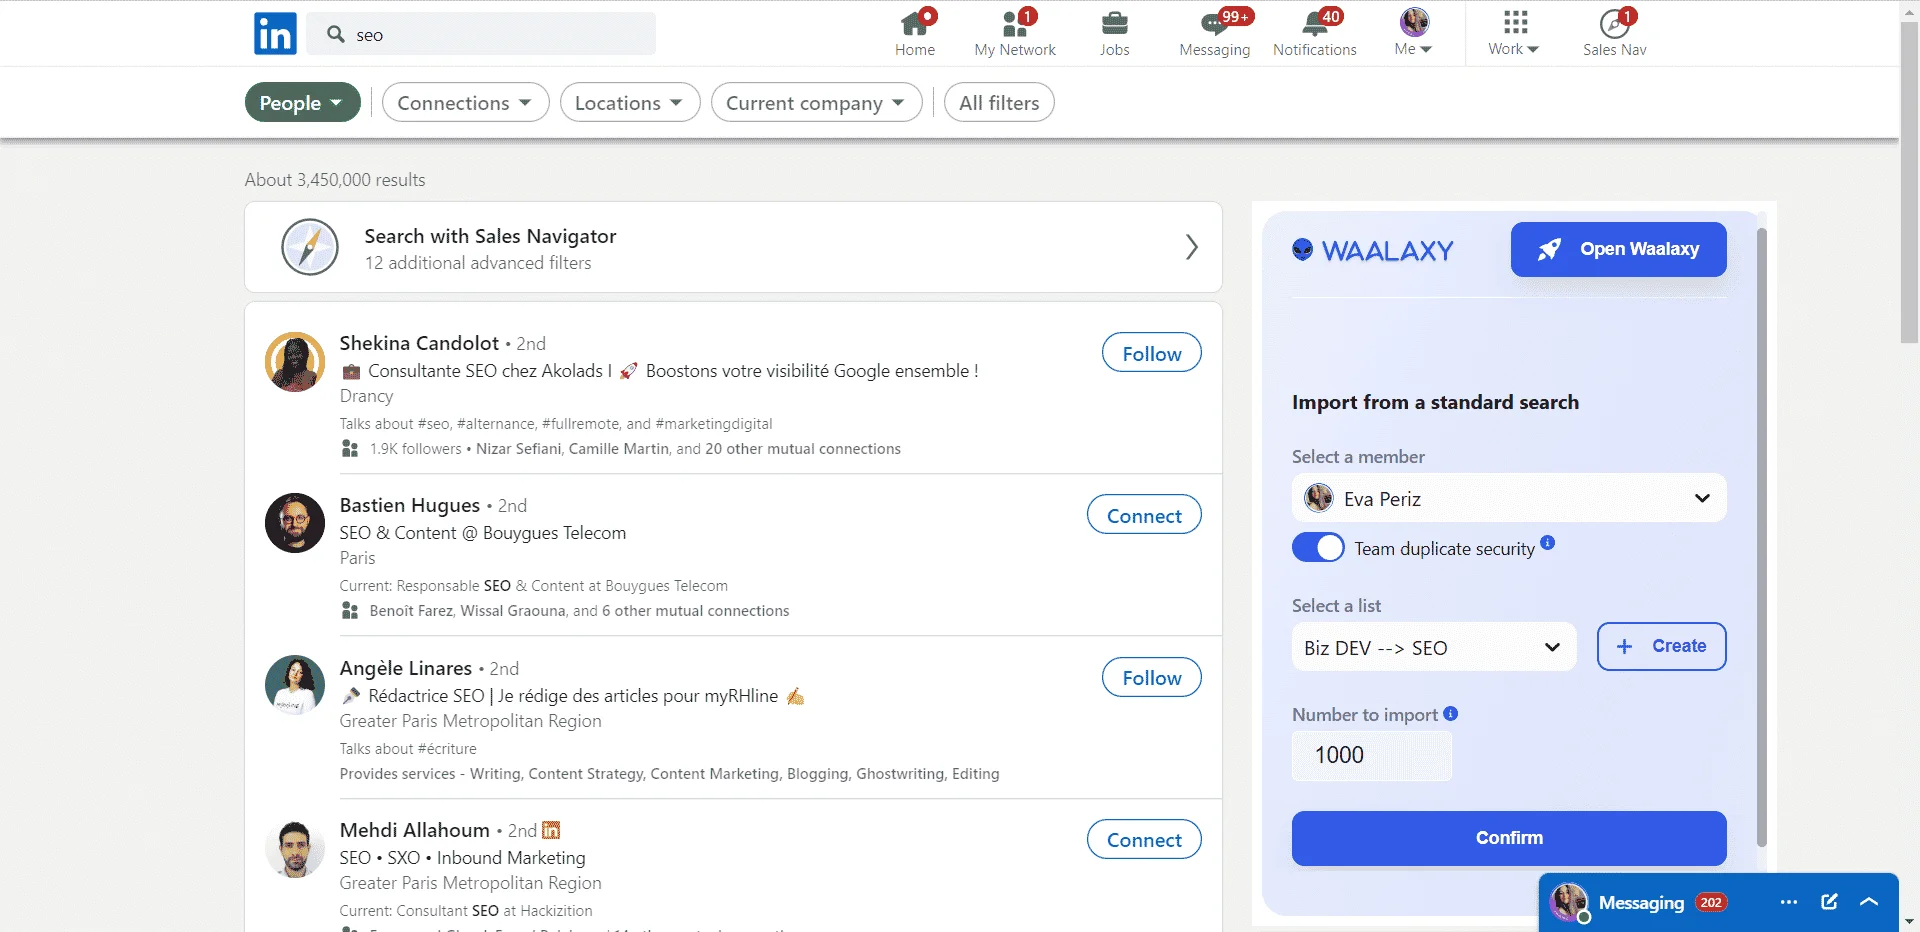
Task: Open Shekina Candolot's profile name link
Action: click(419, 343)
